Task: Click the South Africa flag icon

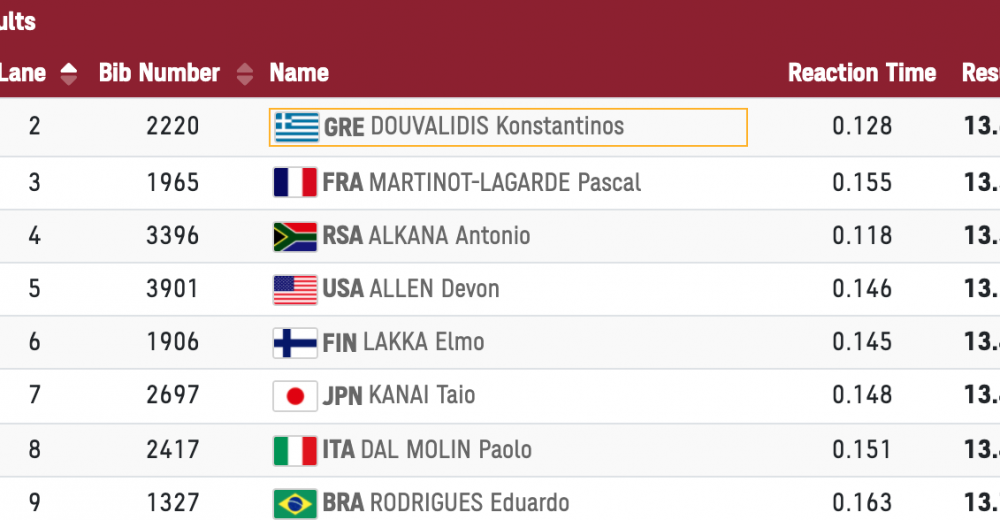Action: pos(295,236)
